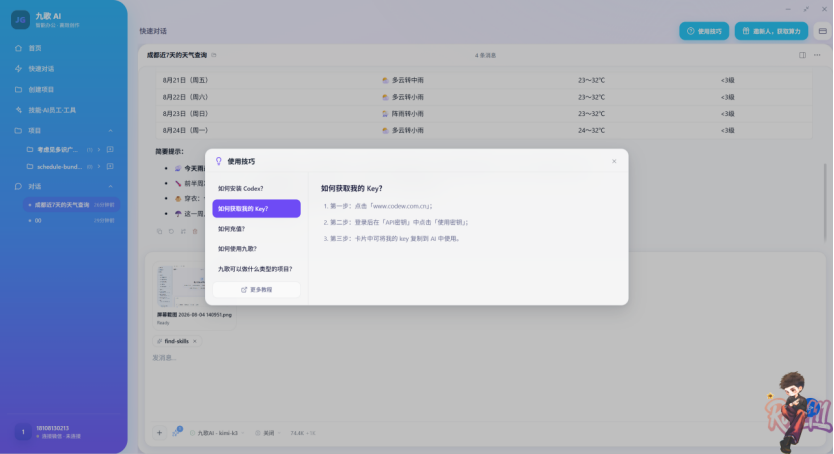Click the branch icon below the reply
The width and height of the screenshot is (834, 454).
point(183,231)
